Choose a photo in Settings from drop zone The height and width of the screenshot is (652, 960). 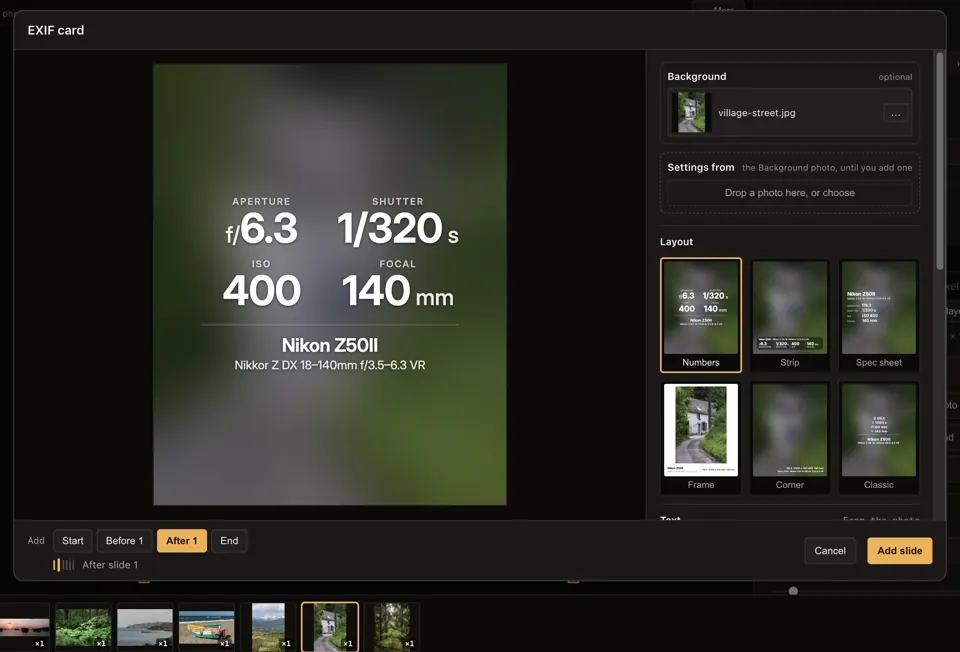(789, 193)
